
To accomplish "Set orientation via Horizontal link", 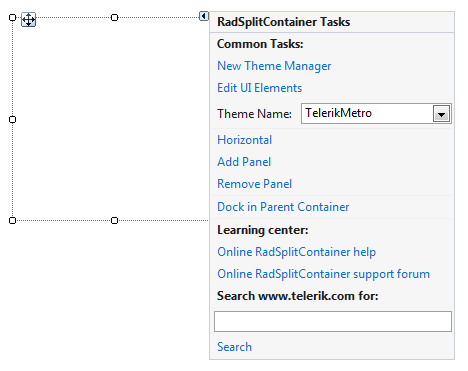I will [x=244, y=140].
